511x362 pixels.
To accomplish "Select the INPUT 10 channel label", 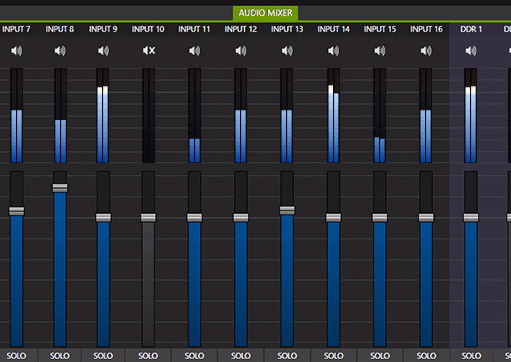I will tap(148, 29).
